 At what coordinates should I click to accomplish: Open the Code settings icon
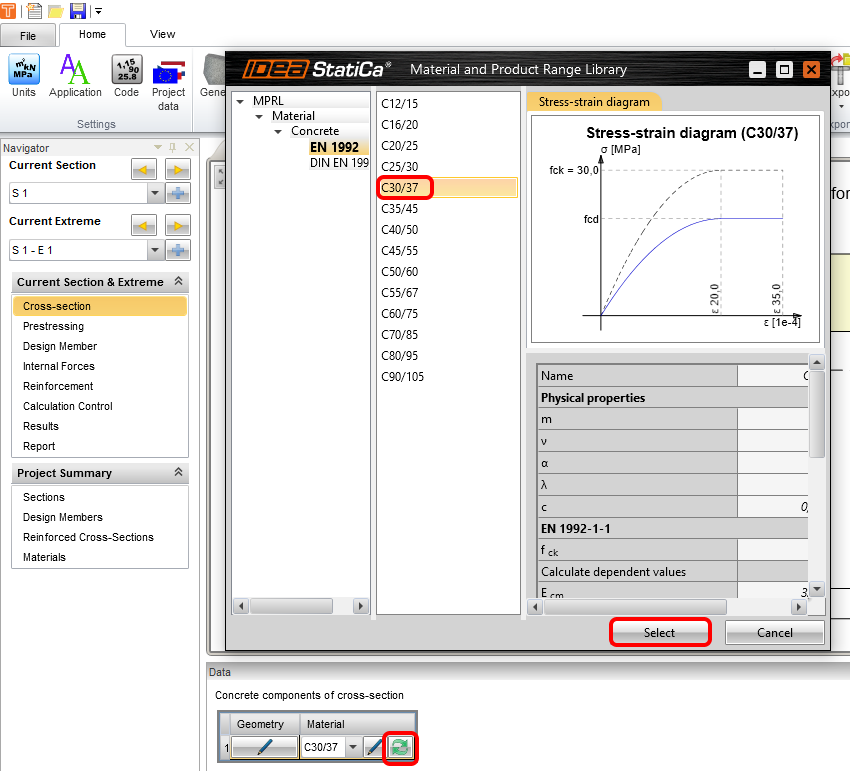[126, 76]
